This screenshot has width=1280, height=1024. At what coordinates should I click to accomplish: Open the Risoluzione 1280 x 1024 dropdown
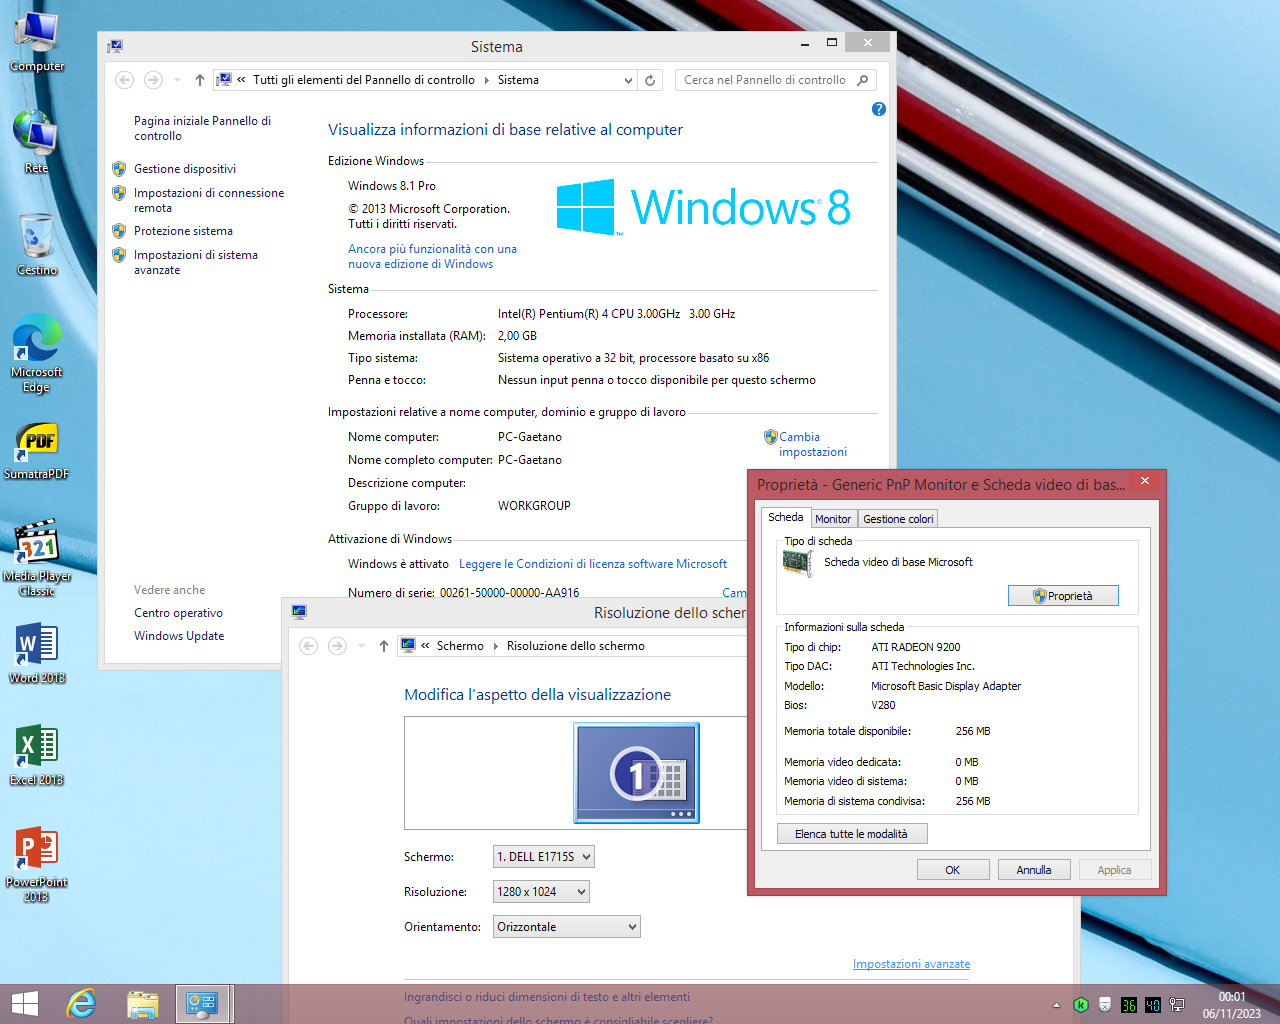coord(541,892)
